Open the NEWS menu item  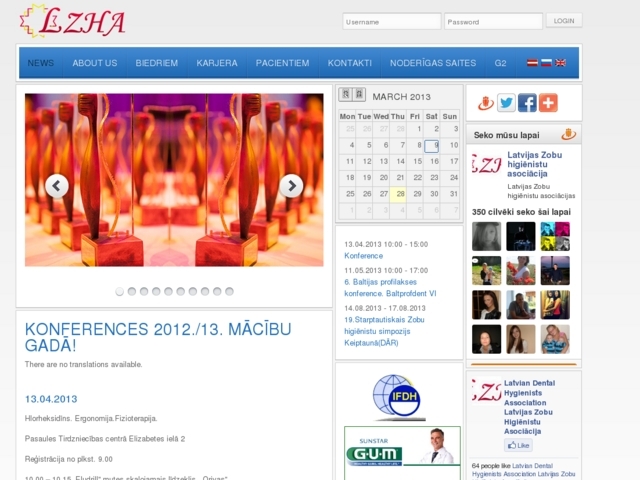coord(40,63)
